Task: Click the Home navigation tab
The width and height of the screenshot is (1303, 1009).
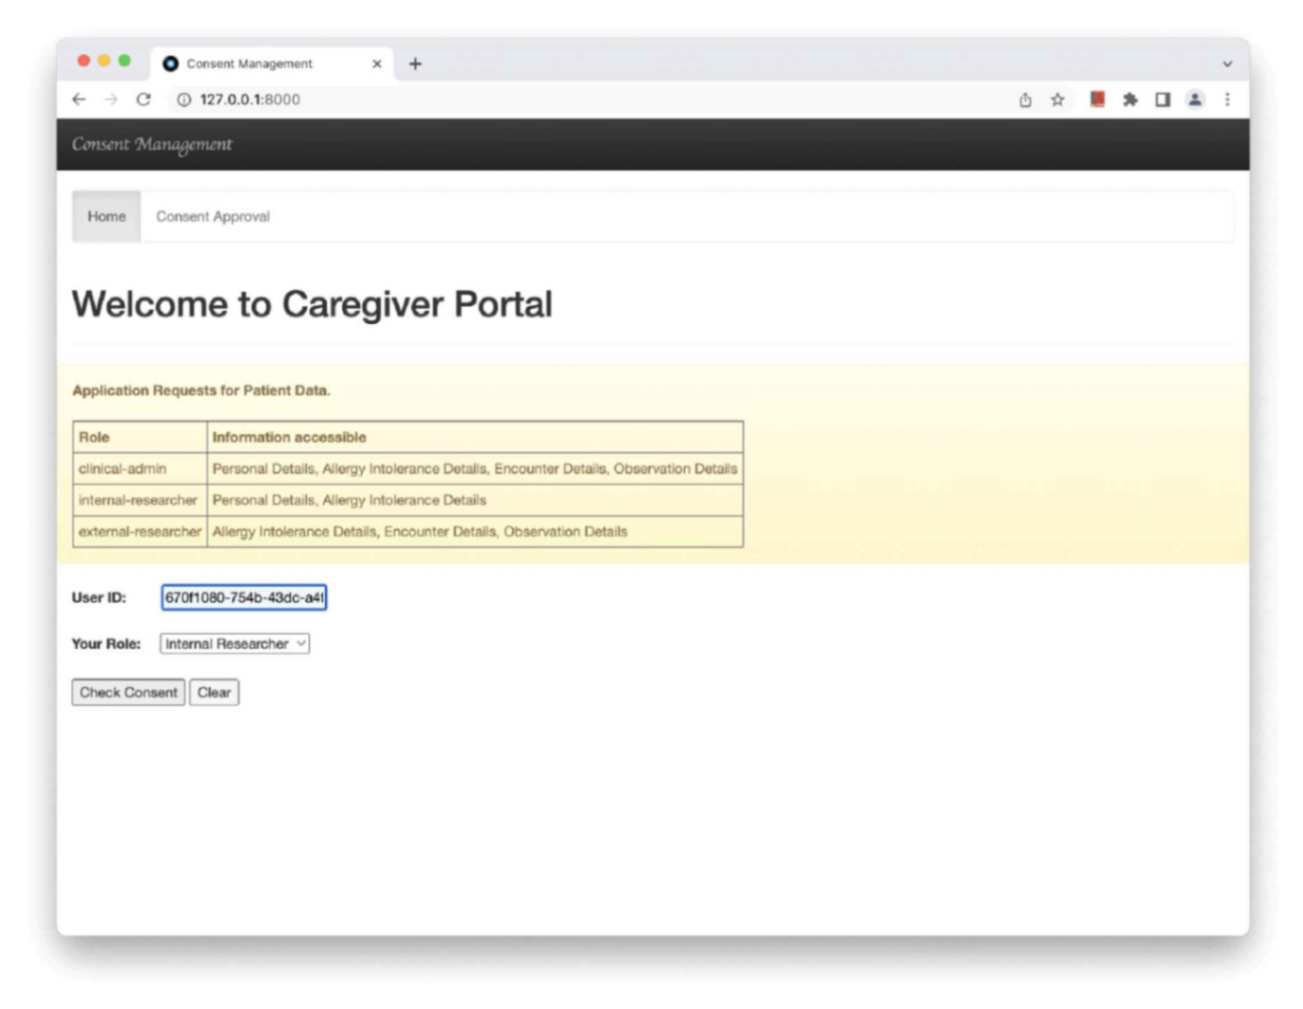Action: pos(106,216)
